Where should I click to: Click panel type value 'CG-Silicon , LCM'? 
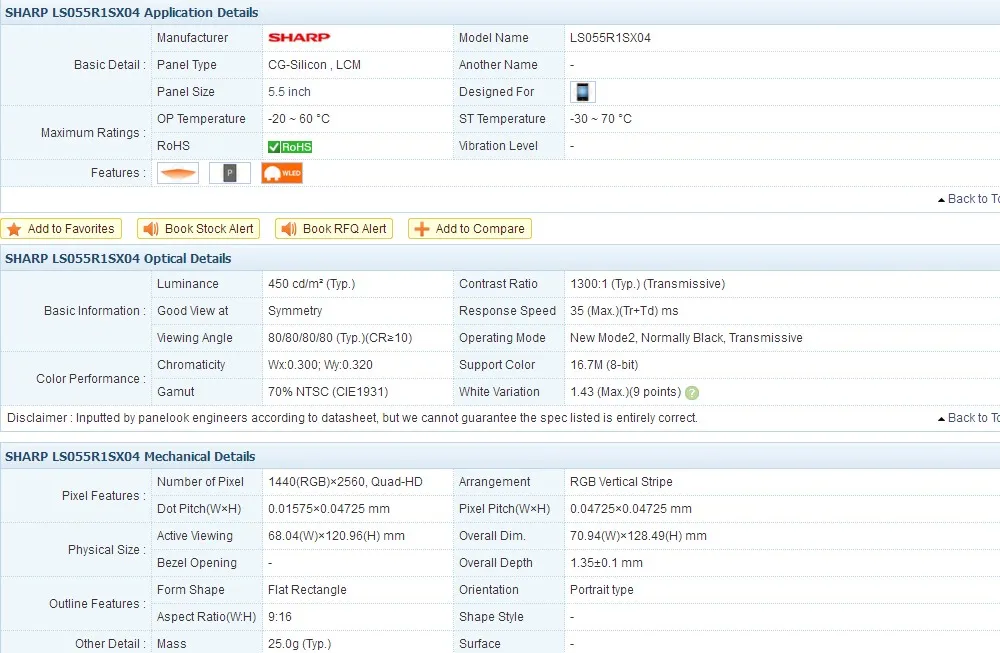314,64
